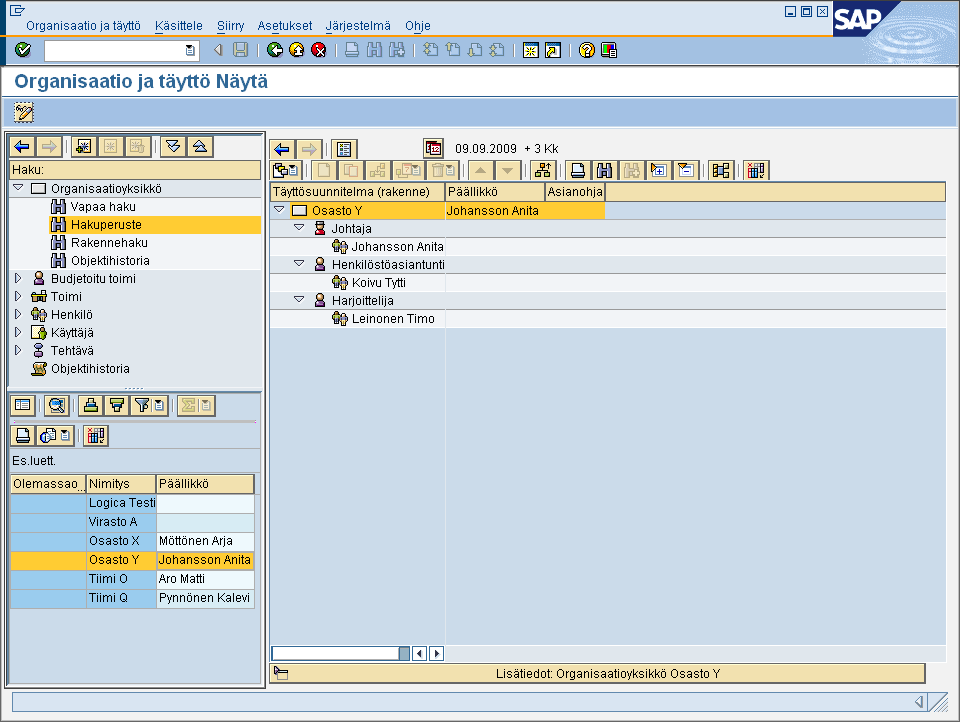Click the Lisätiedot: Organisaatioyksikkö Osasto Y bar
Viewport: 960px width, 722px height.
598,674
